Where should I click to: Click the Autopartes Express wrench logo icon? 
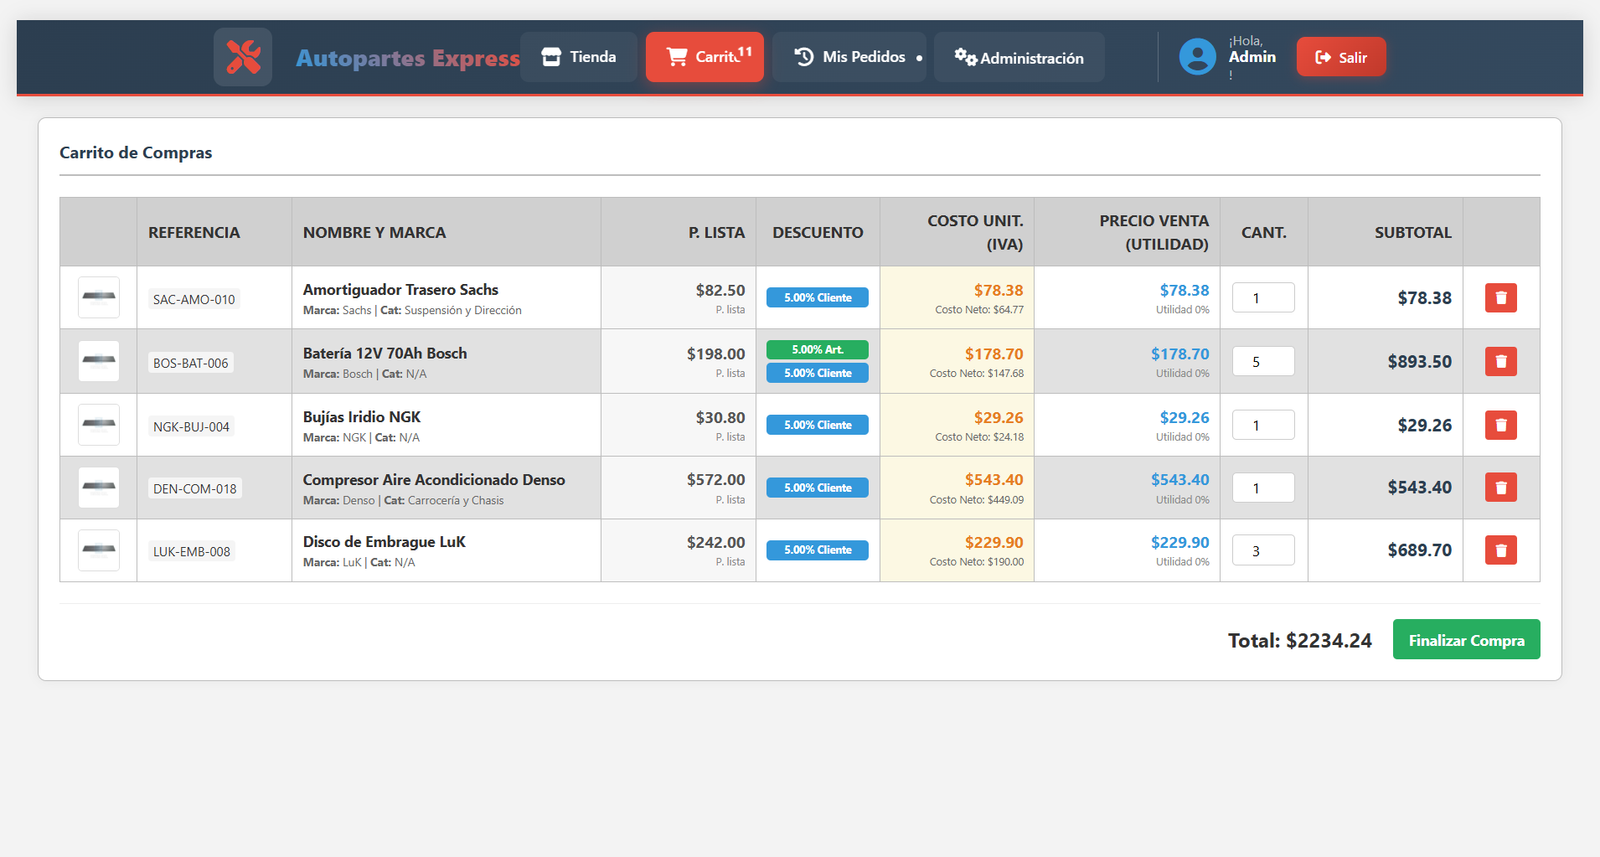point(243,57)
